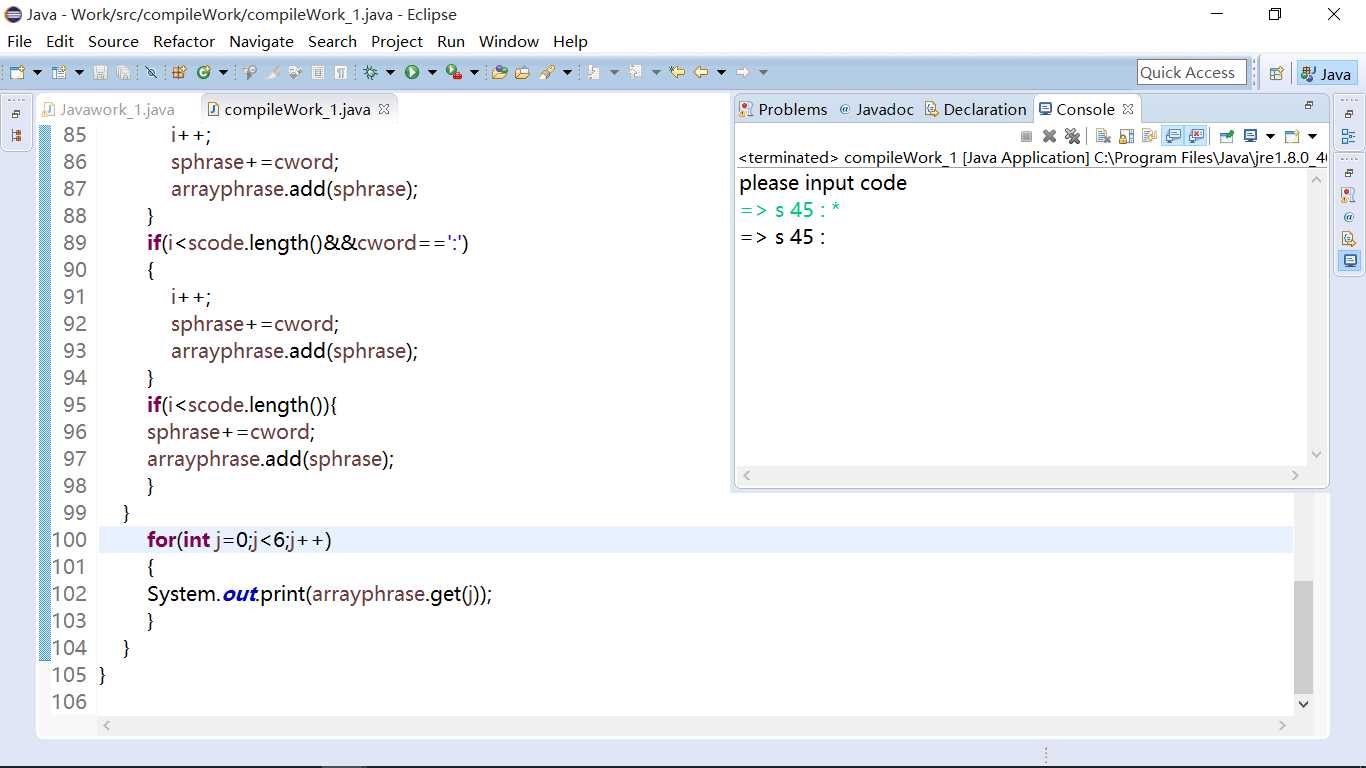The height and width of the screenshot is (768, 1366).
Task: Click the Search flashlight toolbar icon
Action: pyautogui.click(x=547, y=72)
